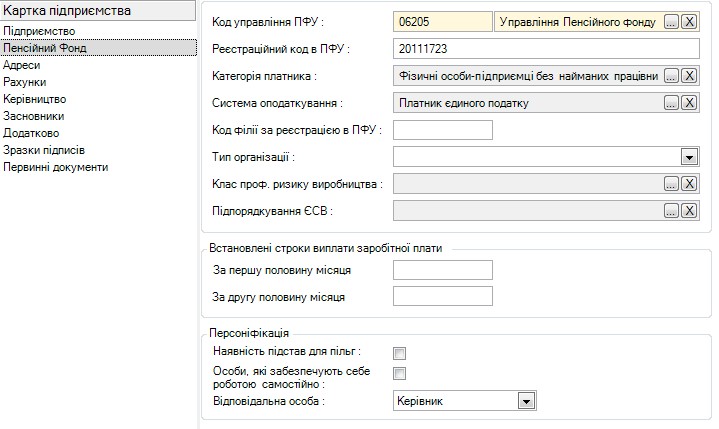
Task: Clear the Підпорядкування ЄСВ field
Action: coord(689,210)
